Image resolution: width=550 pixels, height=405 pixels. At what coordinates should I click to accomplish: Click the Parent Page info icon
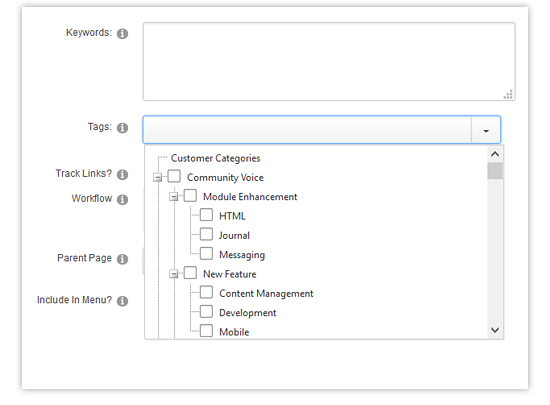(122, 259)
